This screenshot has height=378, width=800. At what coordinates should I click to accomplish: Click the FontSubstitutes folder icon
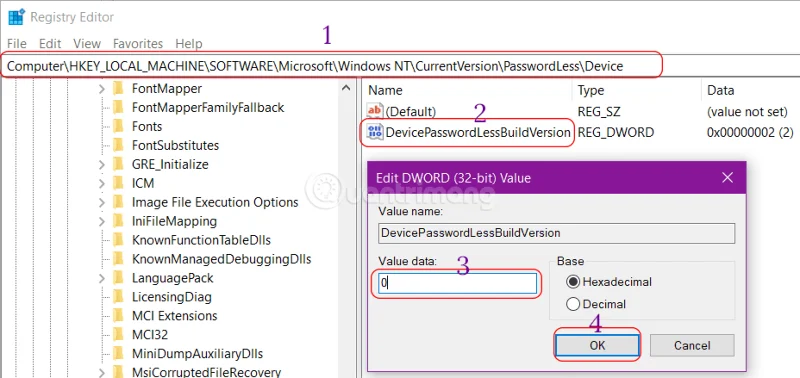[x=118, y=145]
